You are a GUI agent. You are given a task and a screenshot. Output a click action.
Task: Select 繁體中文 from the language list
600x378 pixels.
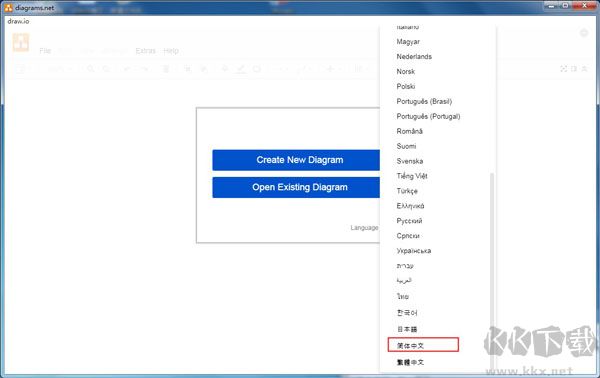tap(410, 362)
